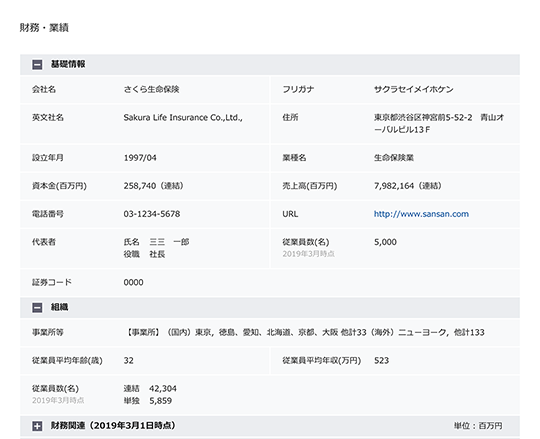Select Sakura Life Insurance Co.,Ltd., text
This screenshot has height=439, width=540.
pos(183,117)
